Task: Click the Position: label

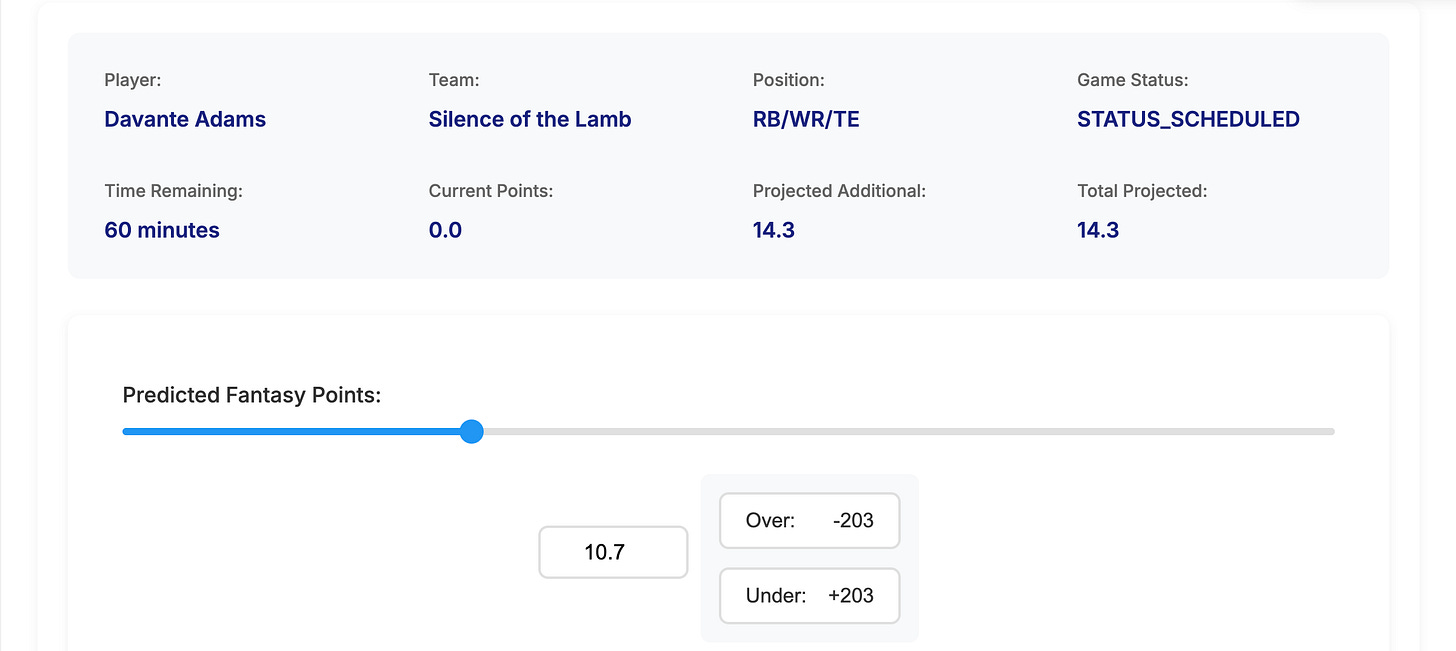Action: (x=789, y=80)
